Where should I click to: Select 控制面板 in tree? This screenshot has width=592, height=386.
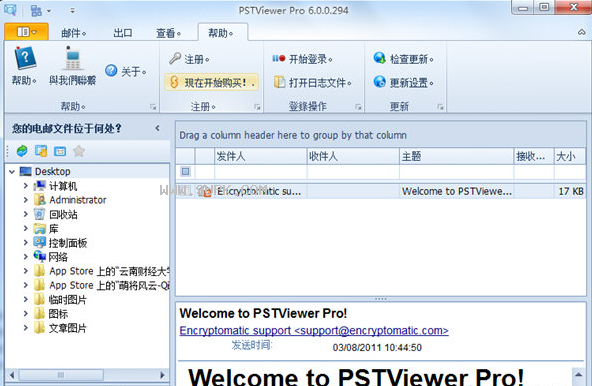coord(68,242)
